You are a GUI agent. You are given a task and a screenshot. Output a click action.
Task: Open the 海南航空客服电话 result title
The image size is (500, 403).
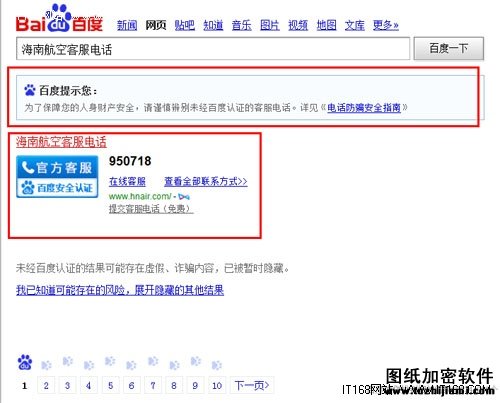pos(61,142)
